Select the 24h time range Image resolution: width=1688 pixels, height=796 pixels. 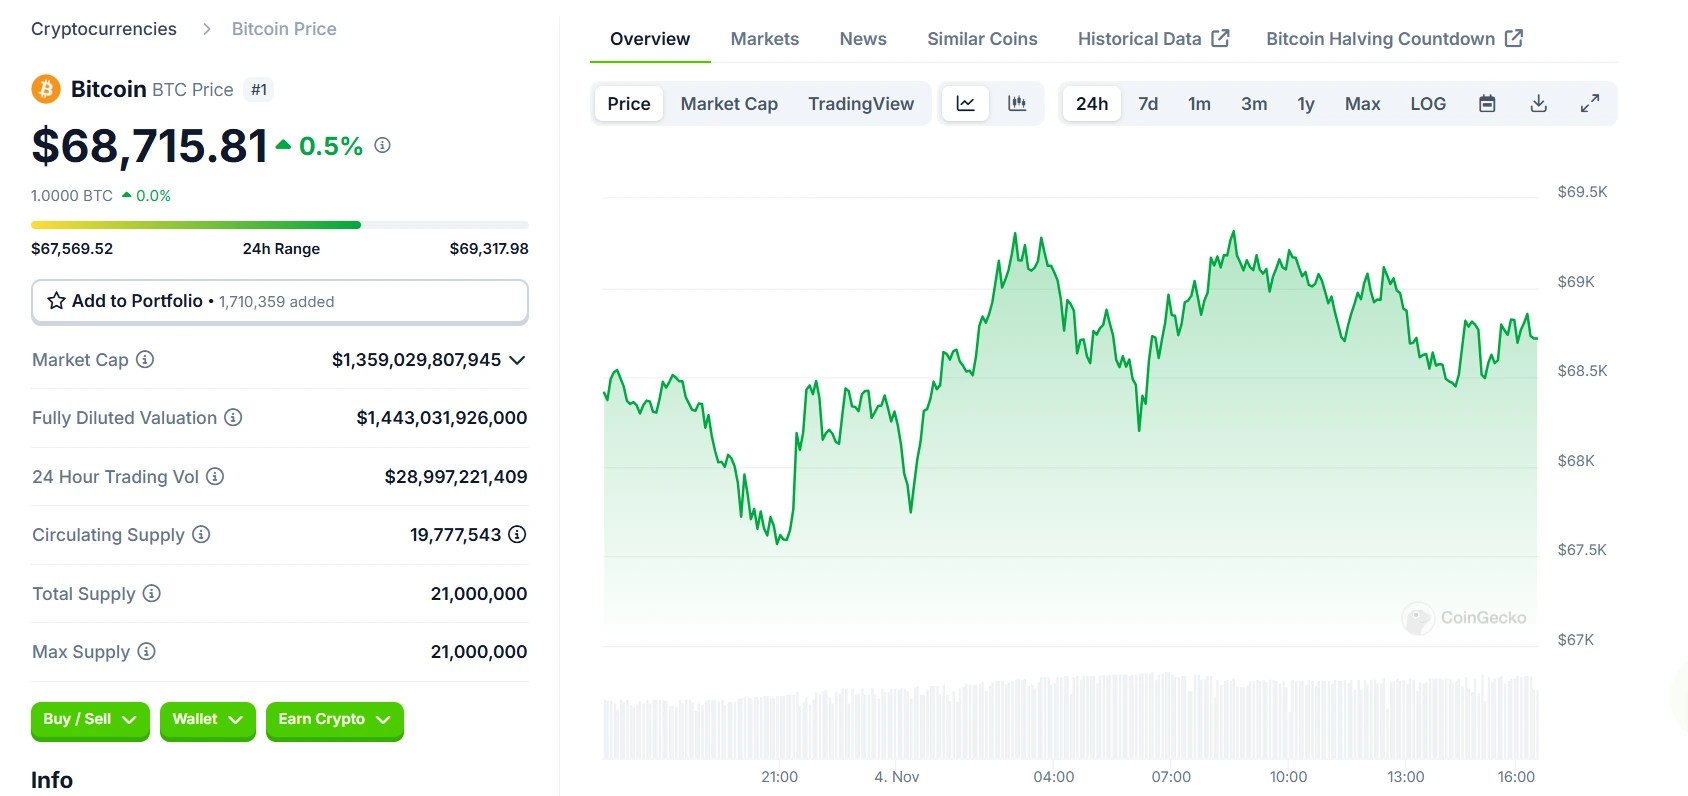point(1092,104)
